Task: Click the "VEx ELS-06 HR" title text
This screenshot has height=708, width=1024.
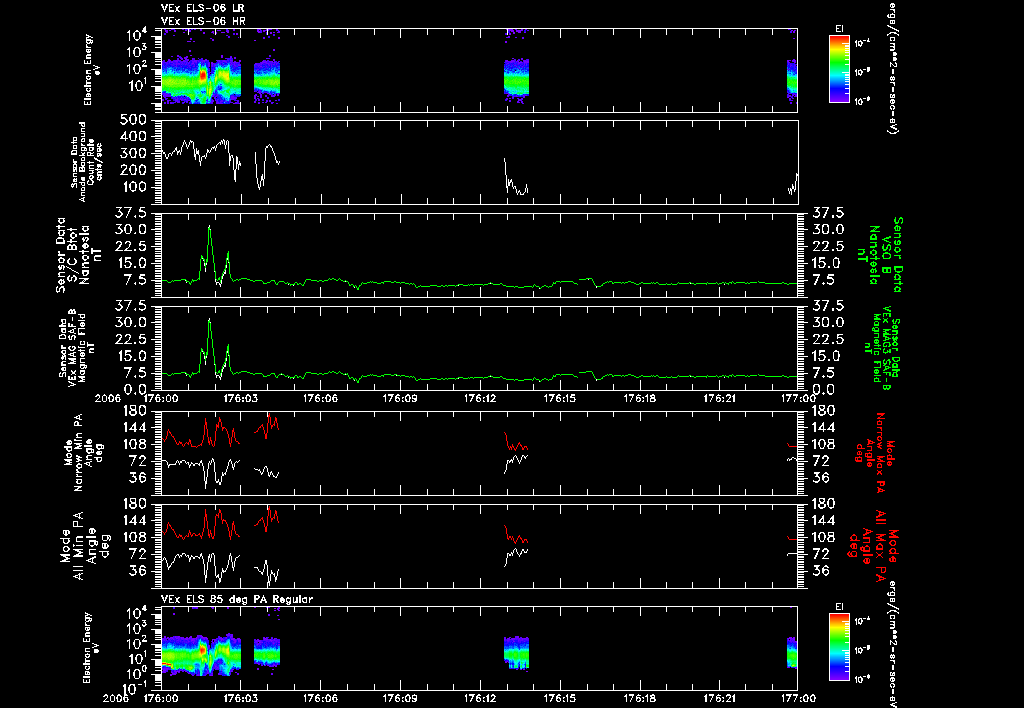Action: (203, 22)
